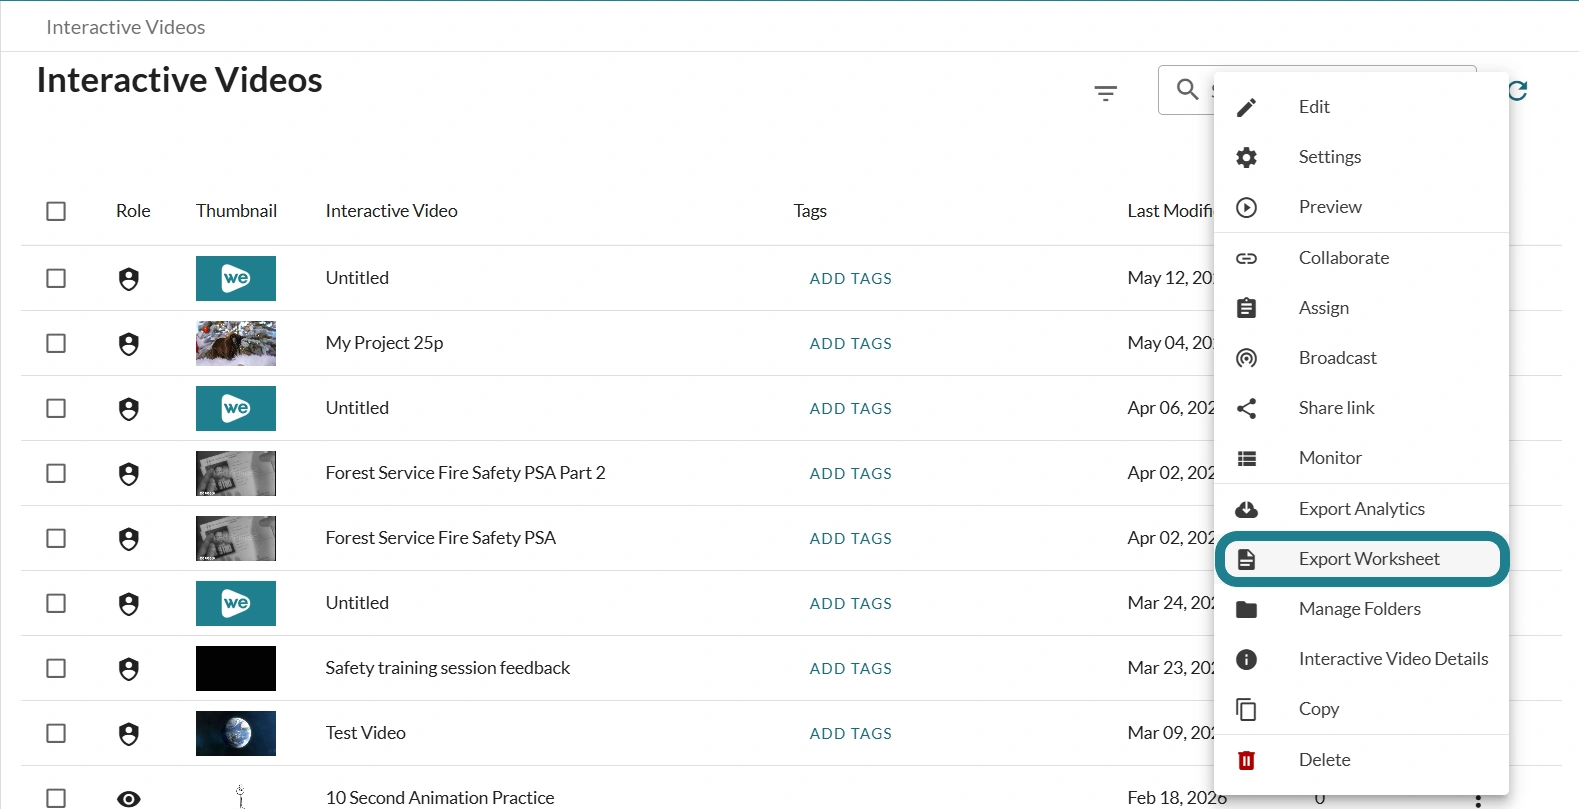
Task: Open the 10 Second Animation Practice title
Action: coord(439,798)
